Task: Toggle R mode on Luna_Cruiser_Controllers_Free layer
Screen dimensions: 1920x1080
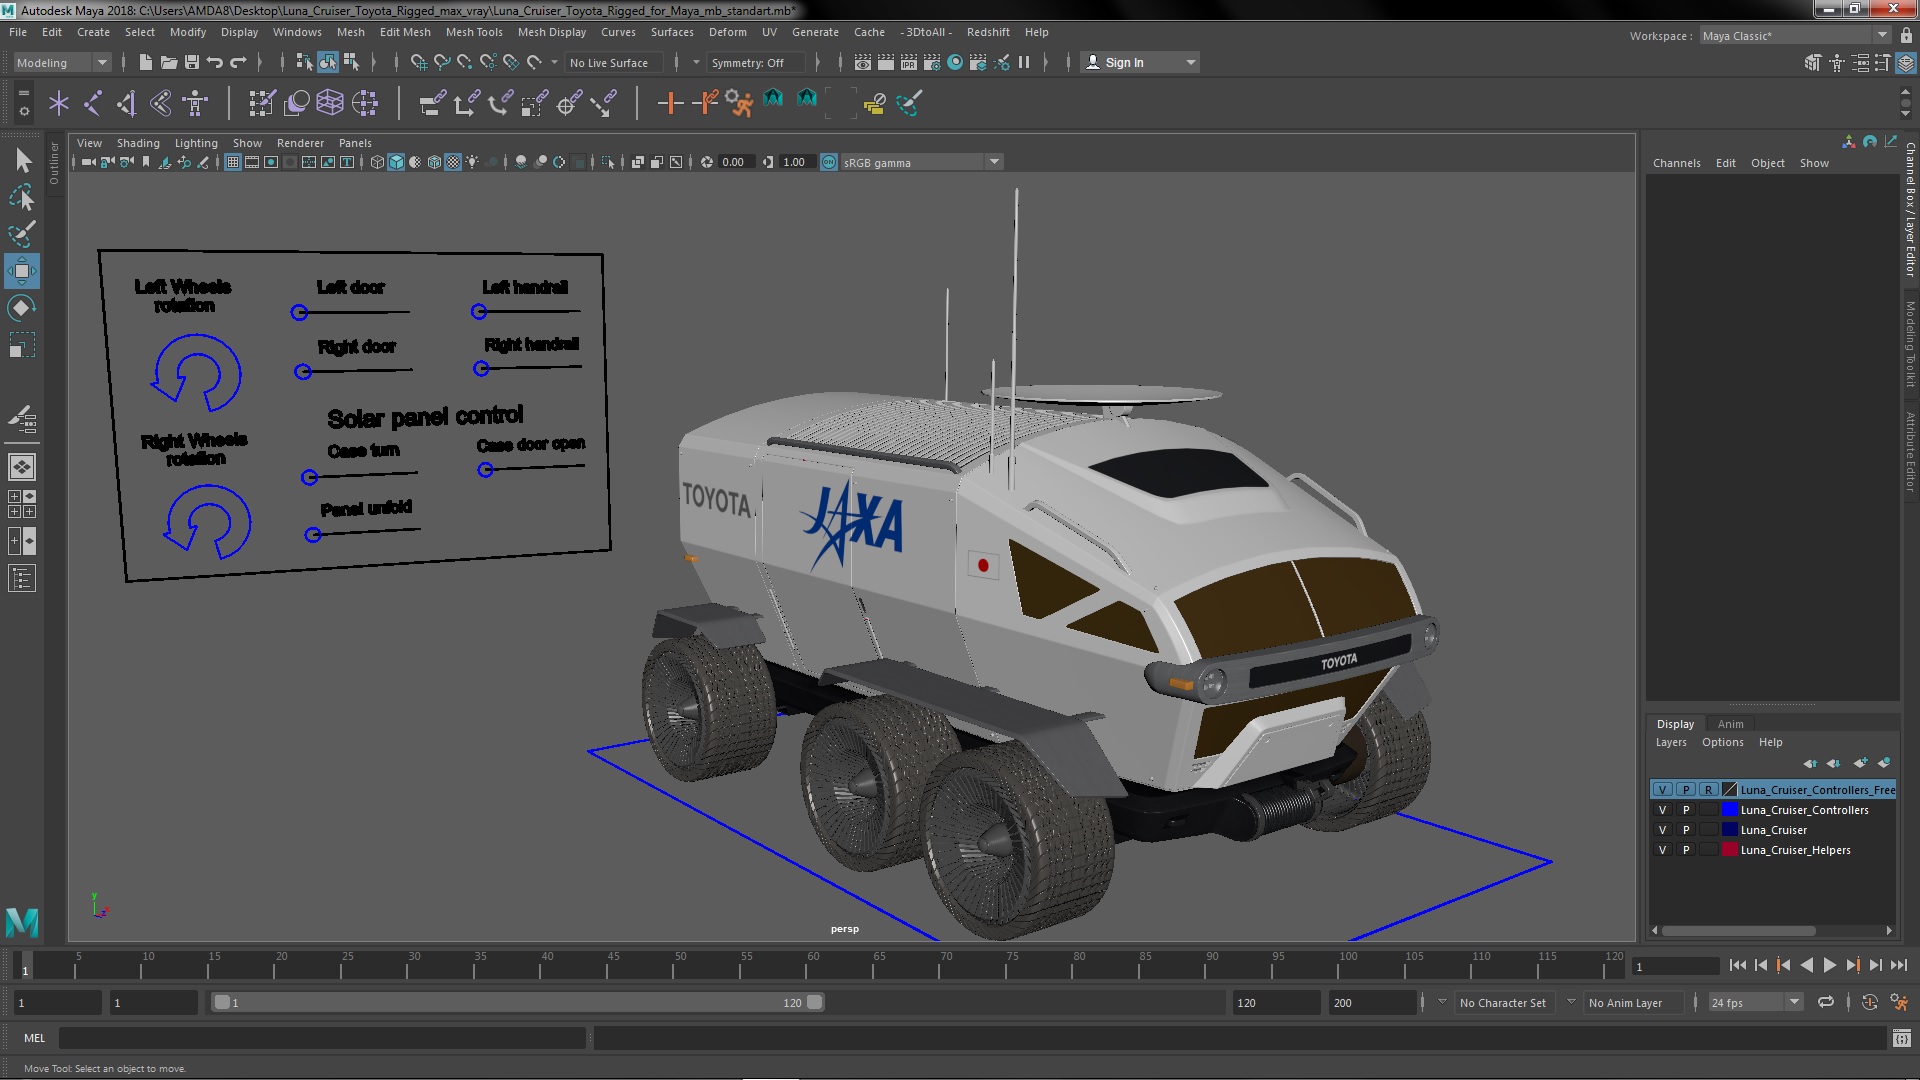Action: 1709,790
